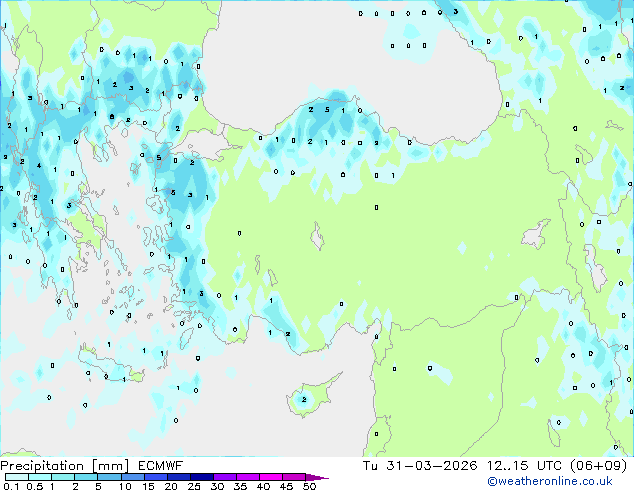The width and height of the screenshot is (634, 490).
Task: Click the date 'Tu 31-03-2026'
Action: 420,466
